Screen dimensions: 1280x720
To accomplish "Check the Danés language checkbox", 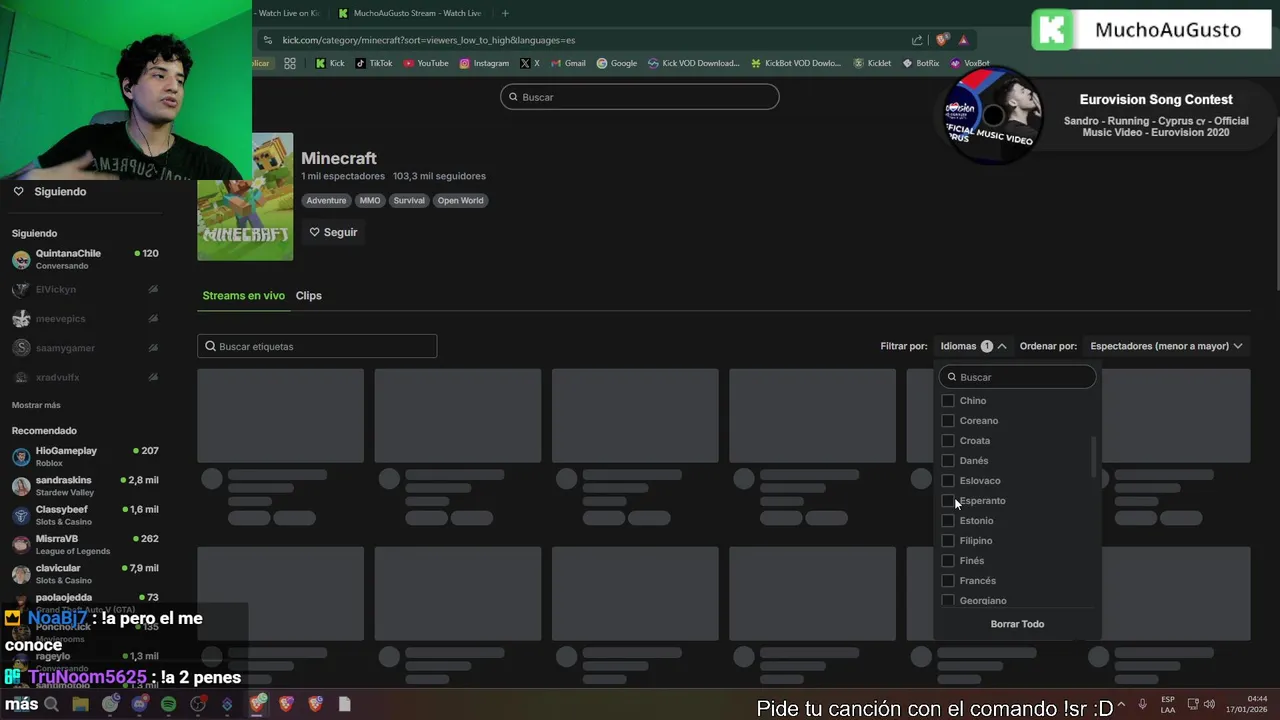I will coord(948,461).
